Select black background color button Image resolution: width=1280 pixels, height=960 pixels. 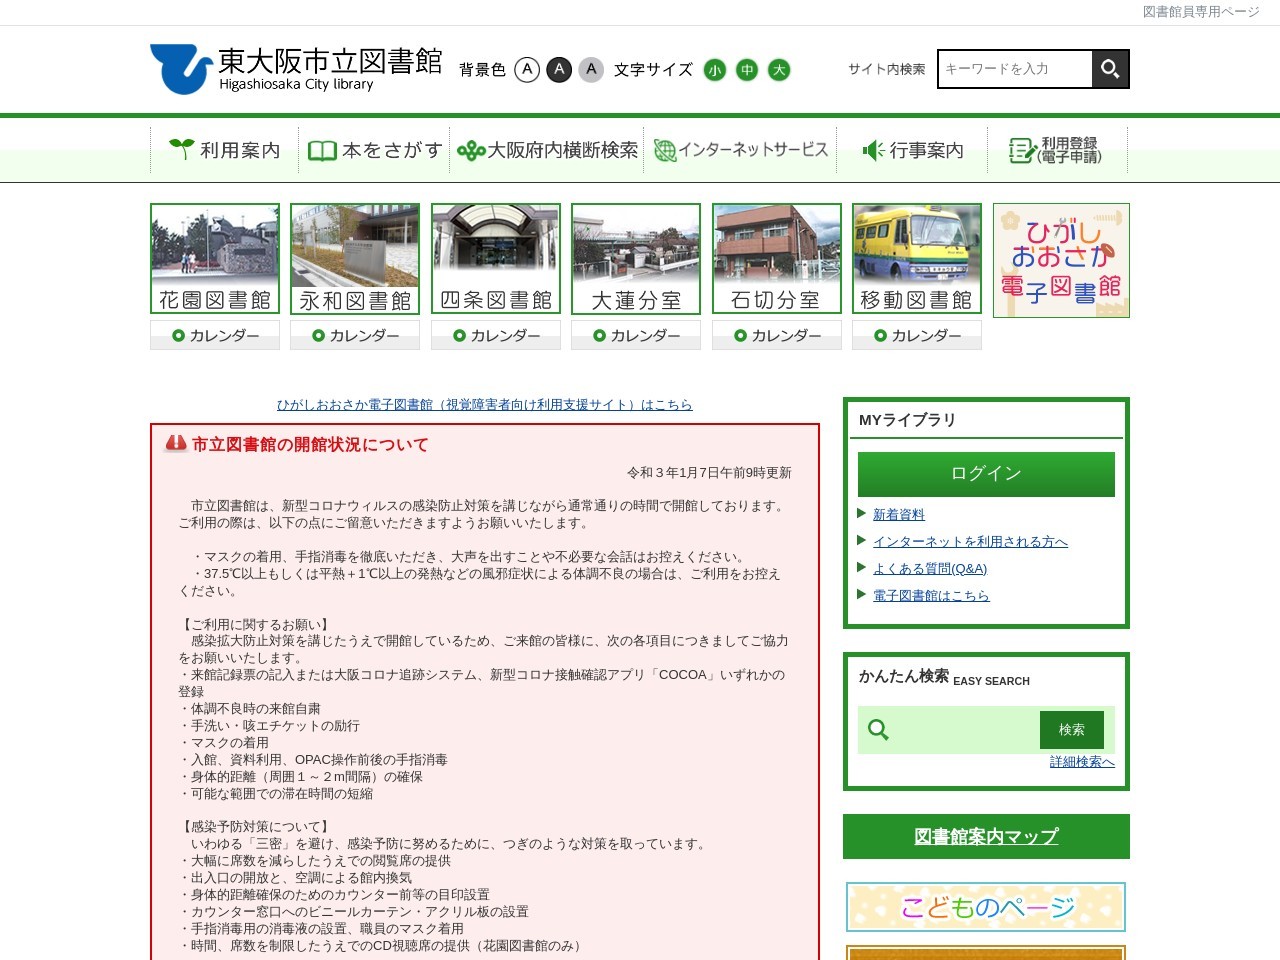559,70
